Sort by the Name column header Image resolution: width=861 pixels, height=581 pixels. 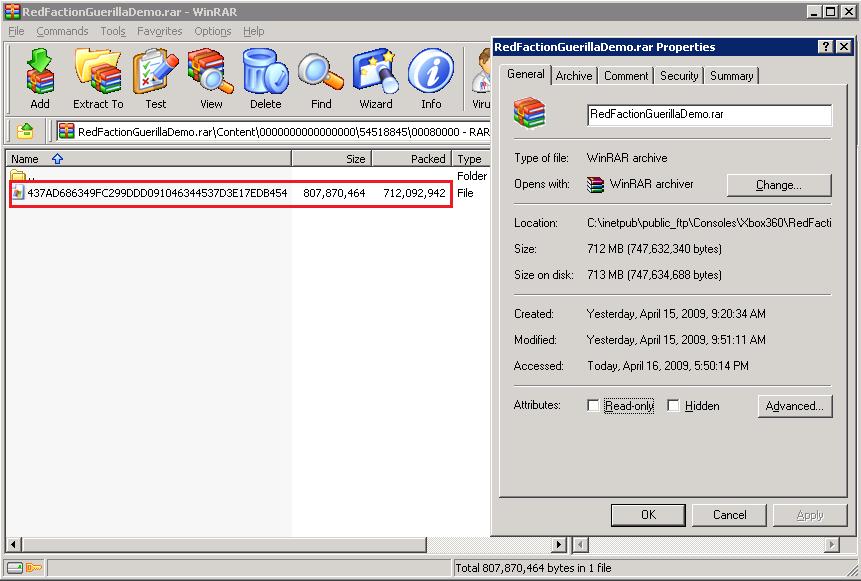point(148,159)
